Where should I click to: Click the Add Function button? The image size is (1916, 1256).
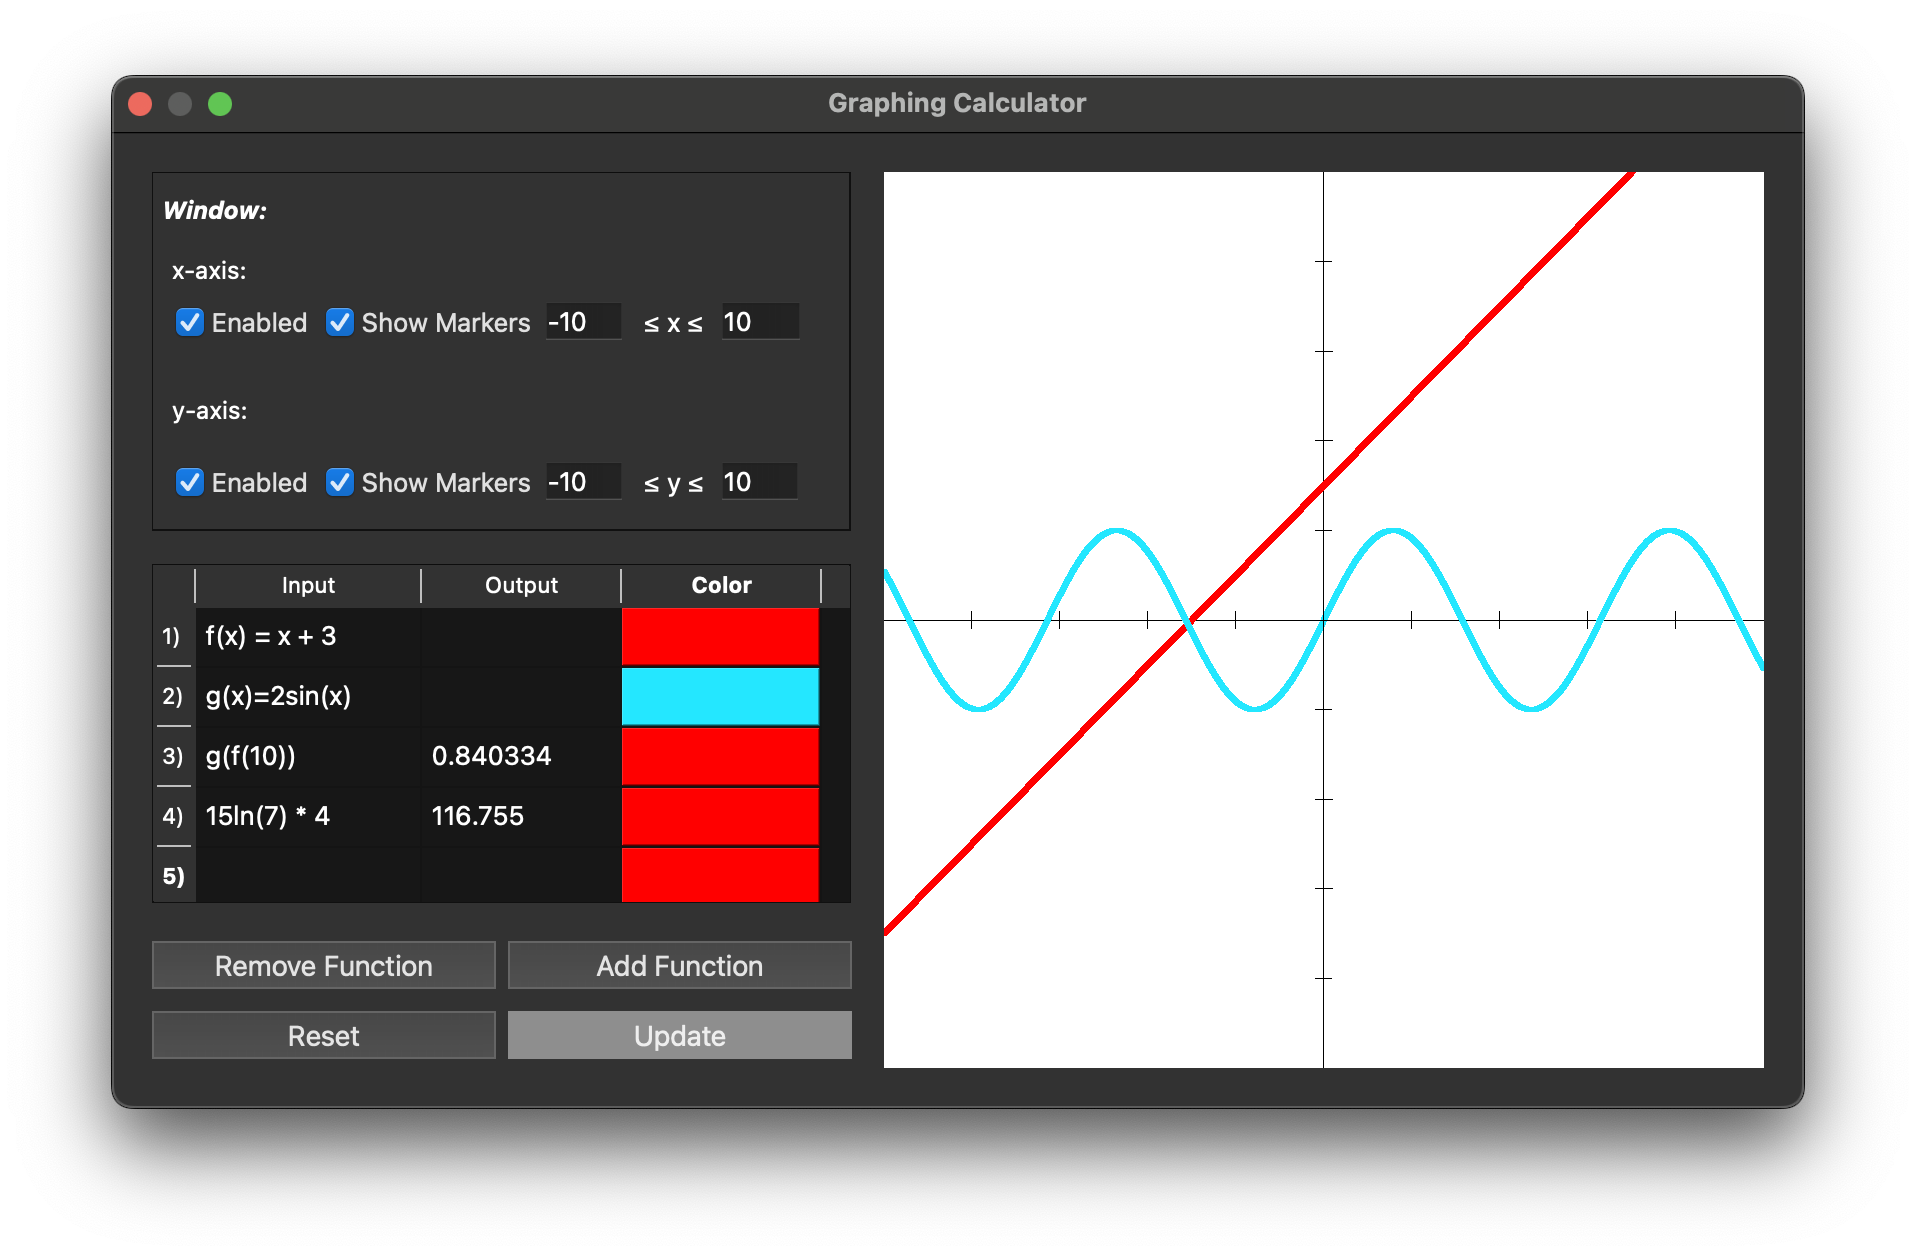(x=679, y=965)
